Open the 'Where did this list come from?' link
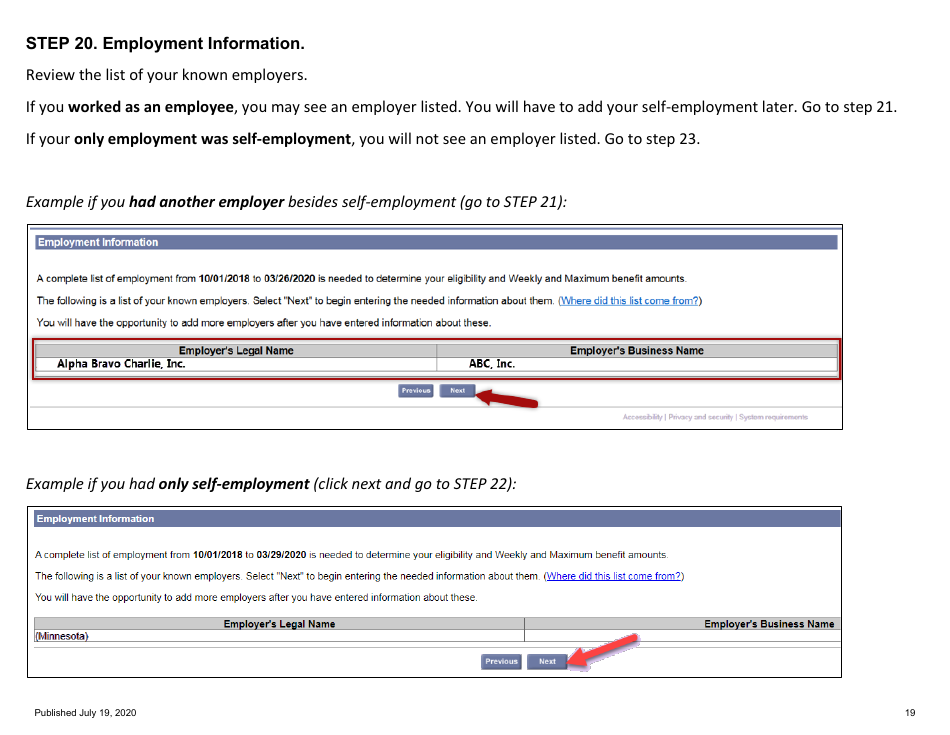This screenshot has width=950, height=735. point(629,299)
